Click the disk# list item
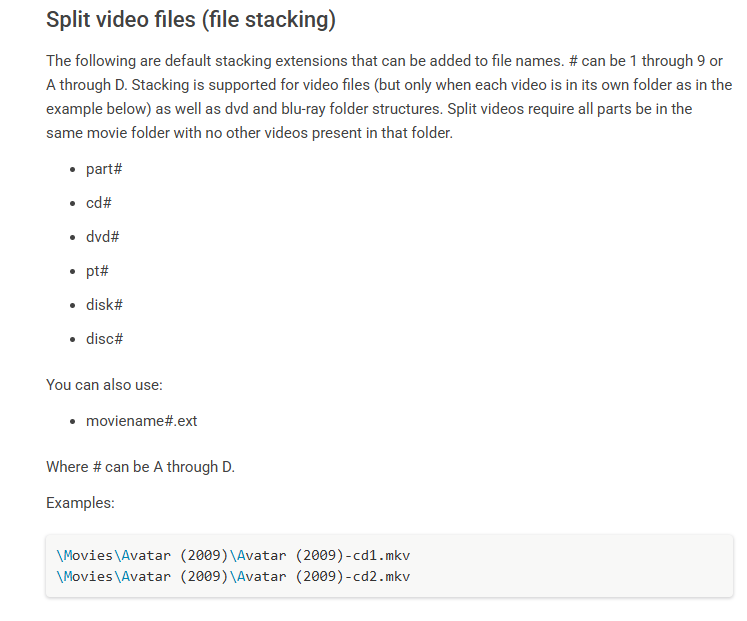This screenshot has width=747, height=621. pyautogui.click(x=104, y=305)
